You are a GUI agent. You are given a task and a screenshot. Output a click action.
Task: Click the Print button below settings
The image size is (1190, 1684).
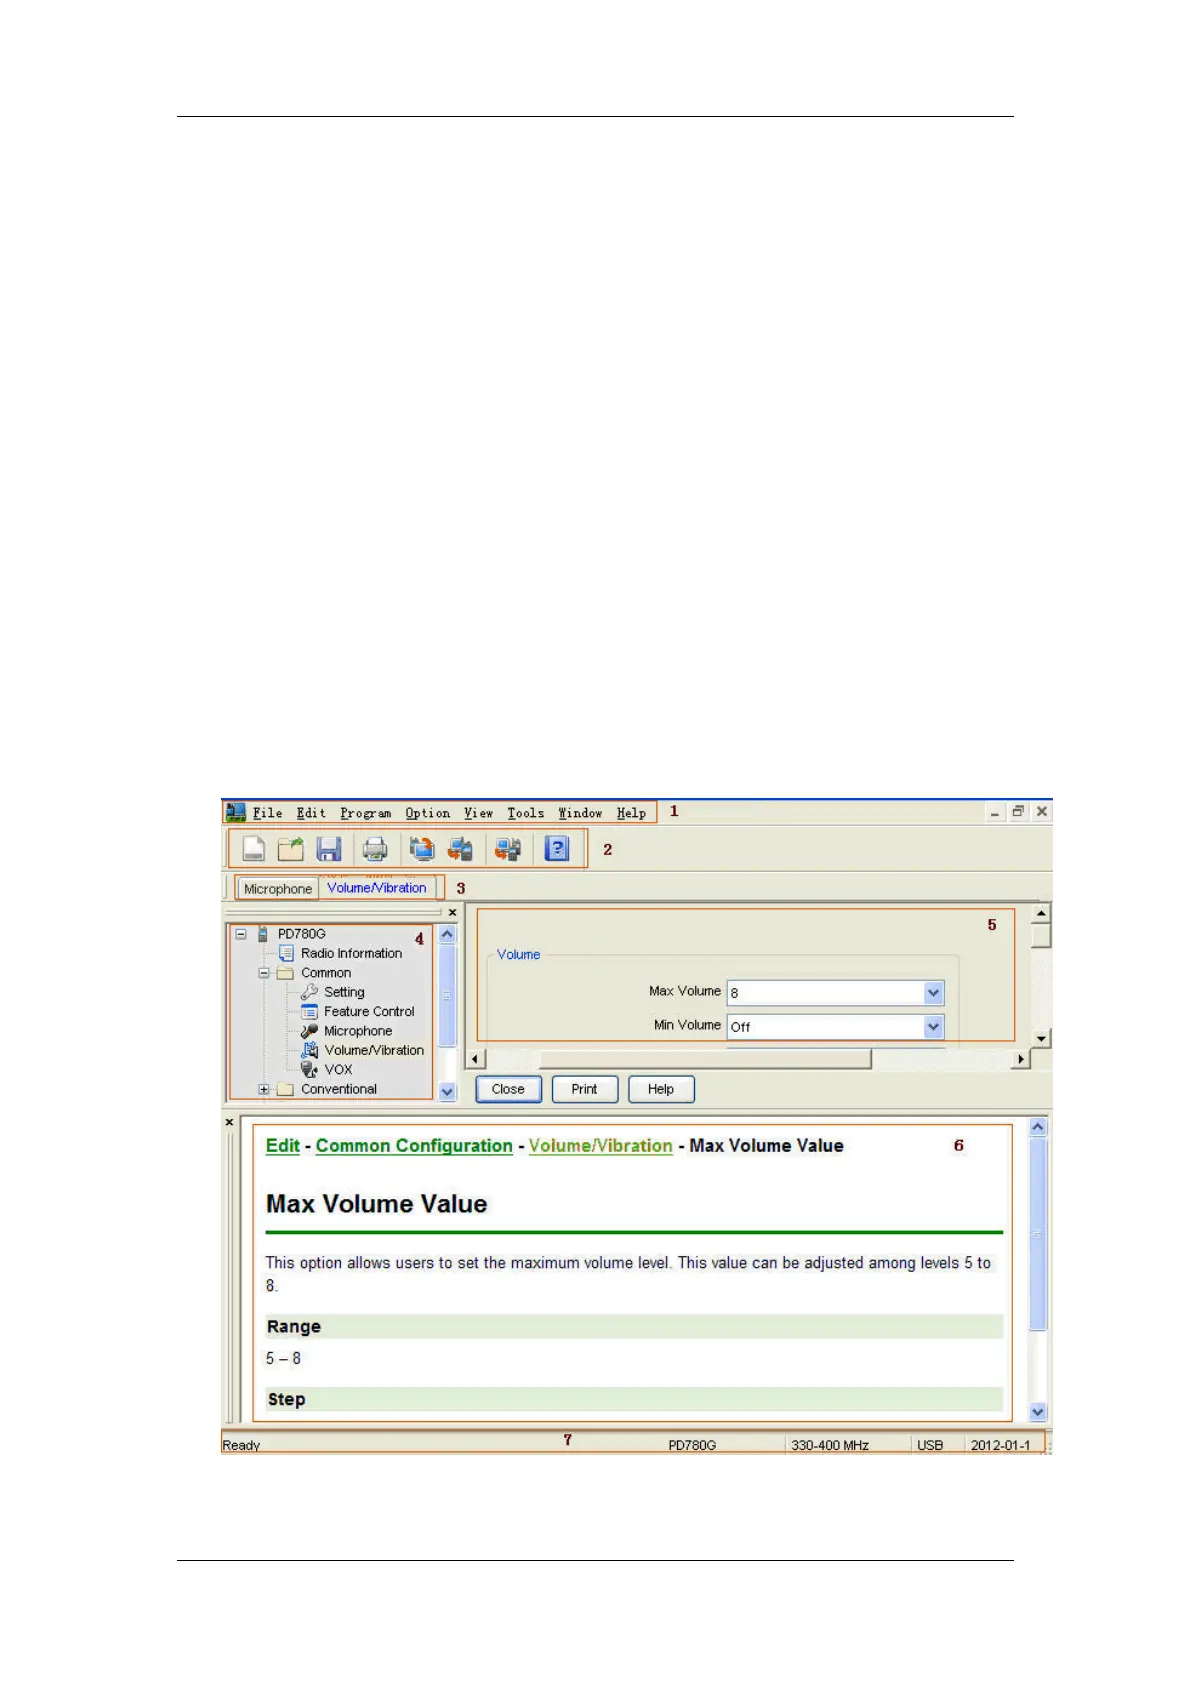[585, 1089]
